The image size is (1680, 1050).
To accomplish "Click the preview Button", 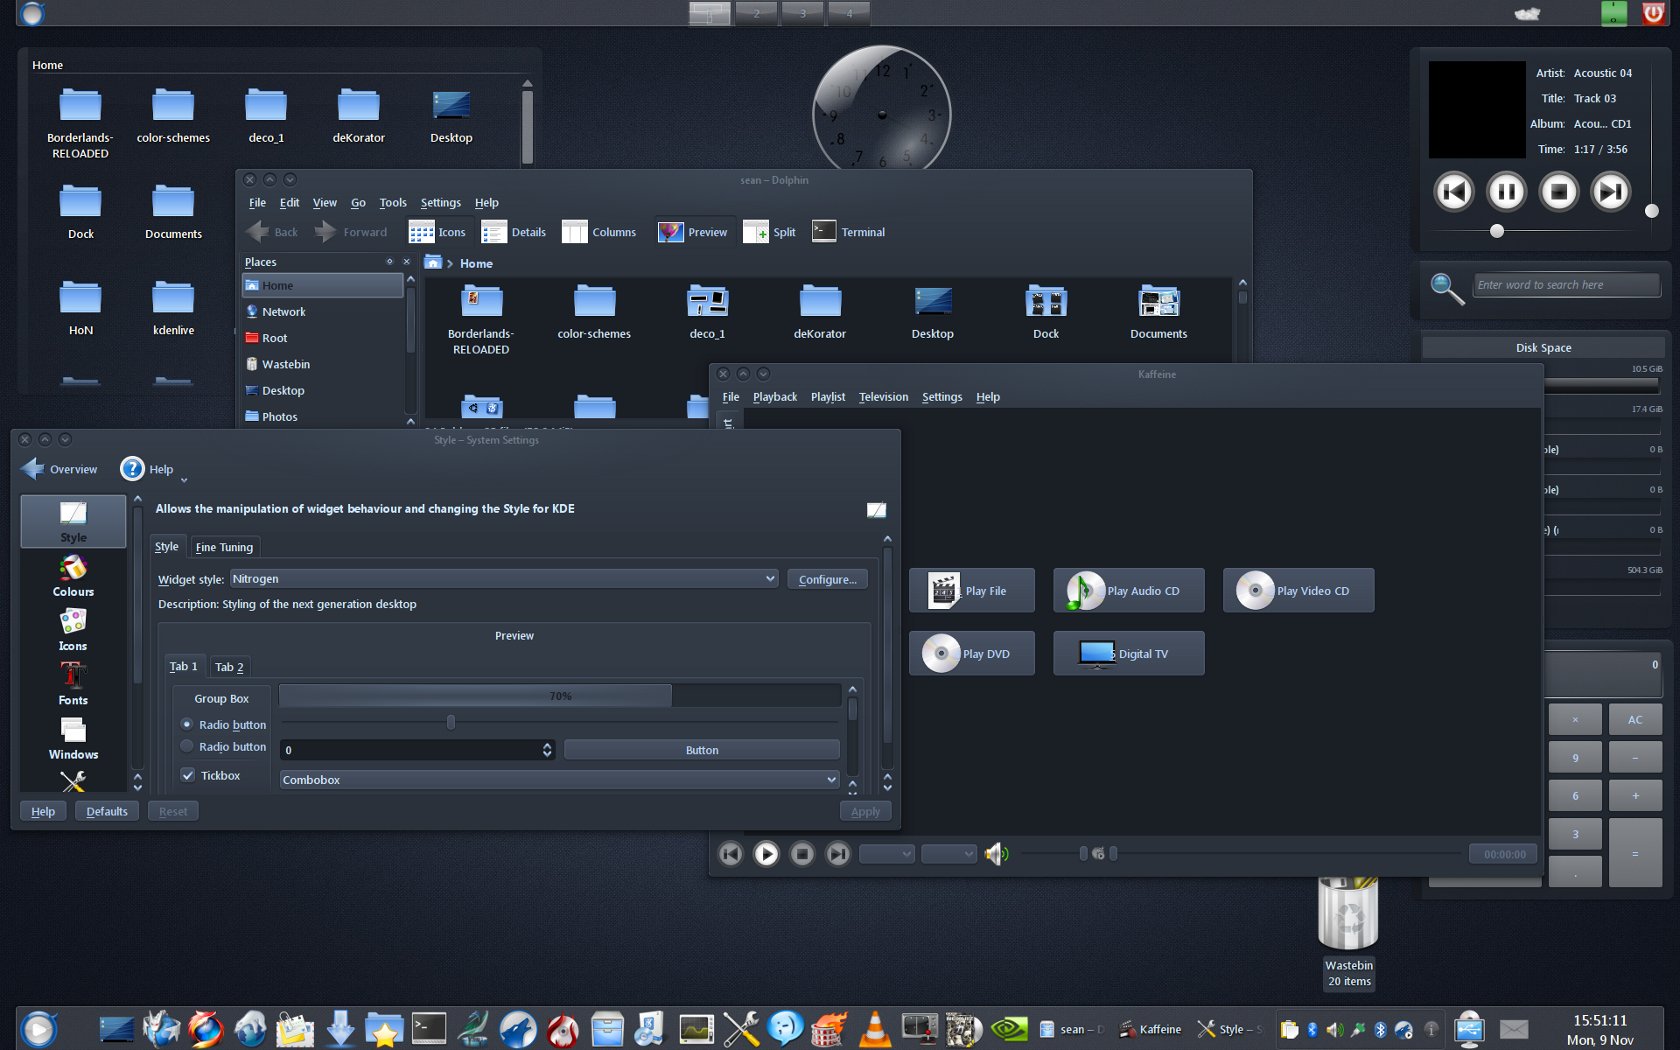I will pos(702,750).
